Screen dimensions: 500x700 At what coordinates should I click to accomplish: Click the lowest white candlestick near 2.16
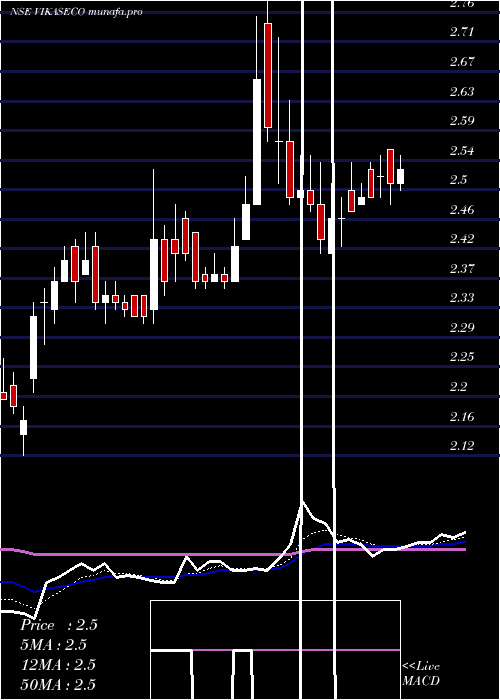coord(23,427)
